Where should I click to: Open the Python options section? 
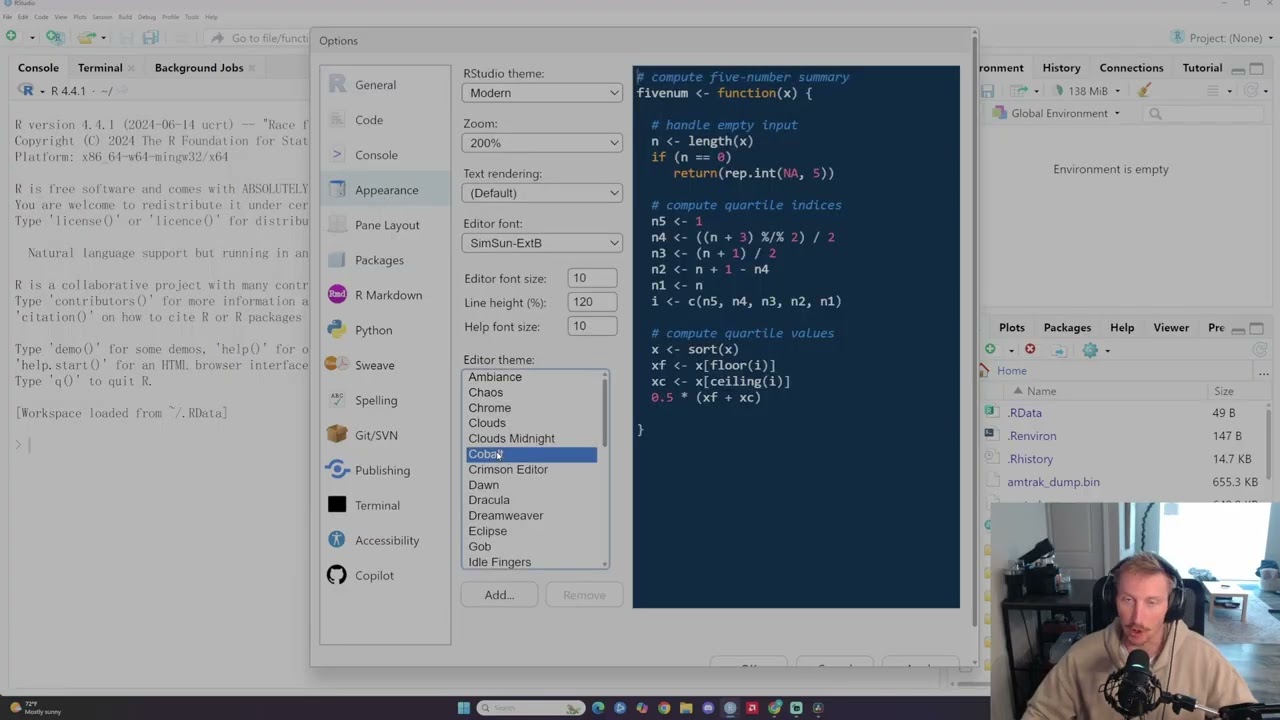point(385,330)
